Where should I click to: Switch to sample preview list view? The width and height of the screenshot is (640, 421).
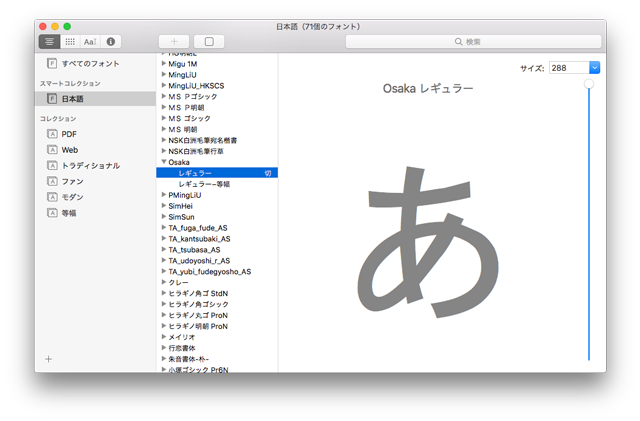point(49,42)
